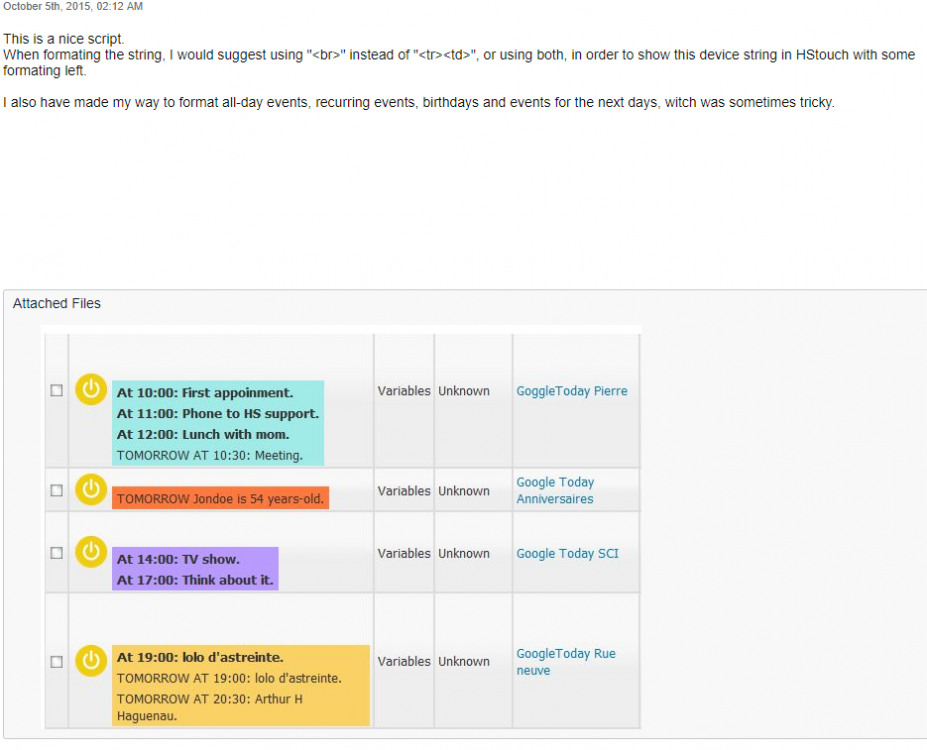Click Variables in the GoggleToday Pierre row

404,391
